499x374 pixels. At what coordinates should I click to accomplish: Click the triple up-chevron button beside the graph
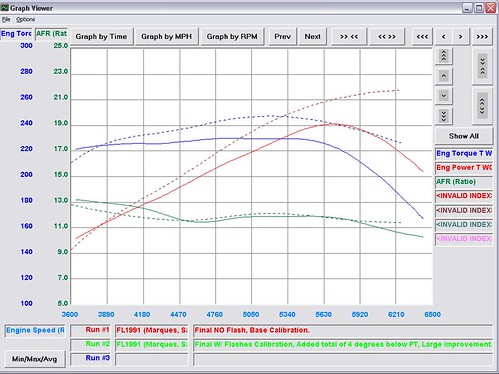444,56
